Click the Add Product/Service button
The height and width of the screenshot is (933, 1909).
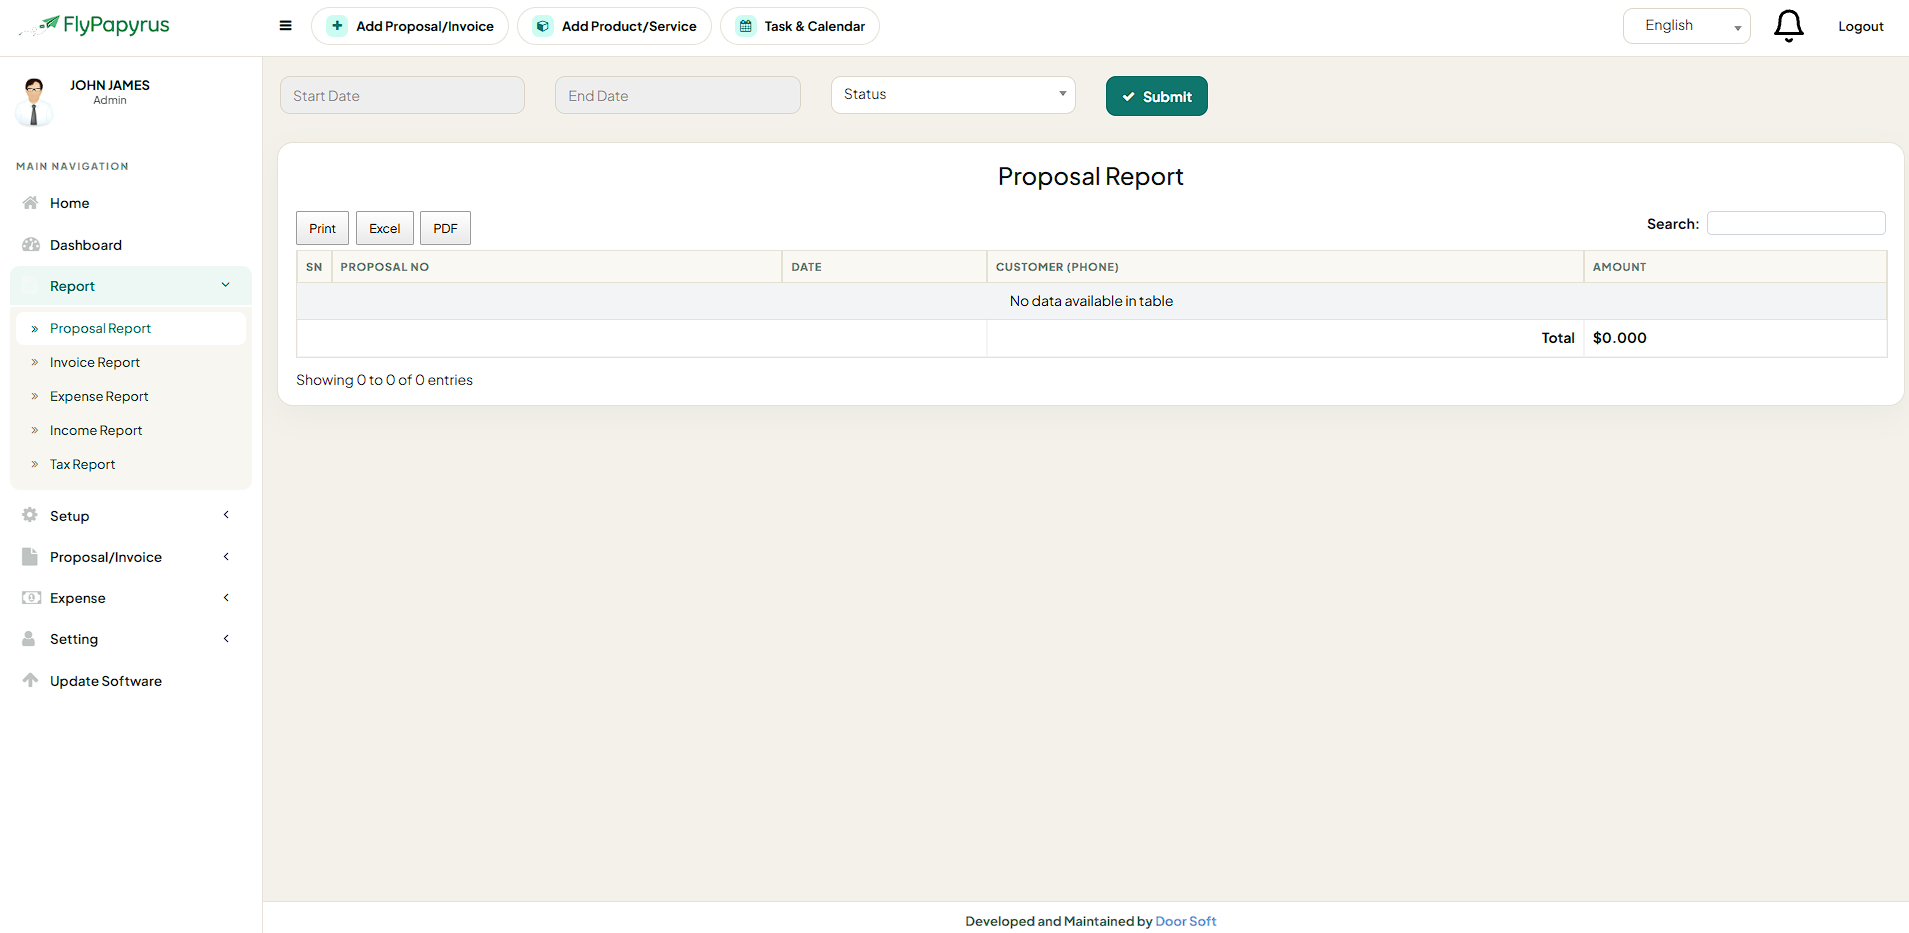[x=614, y=26]
